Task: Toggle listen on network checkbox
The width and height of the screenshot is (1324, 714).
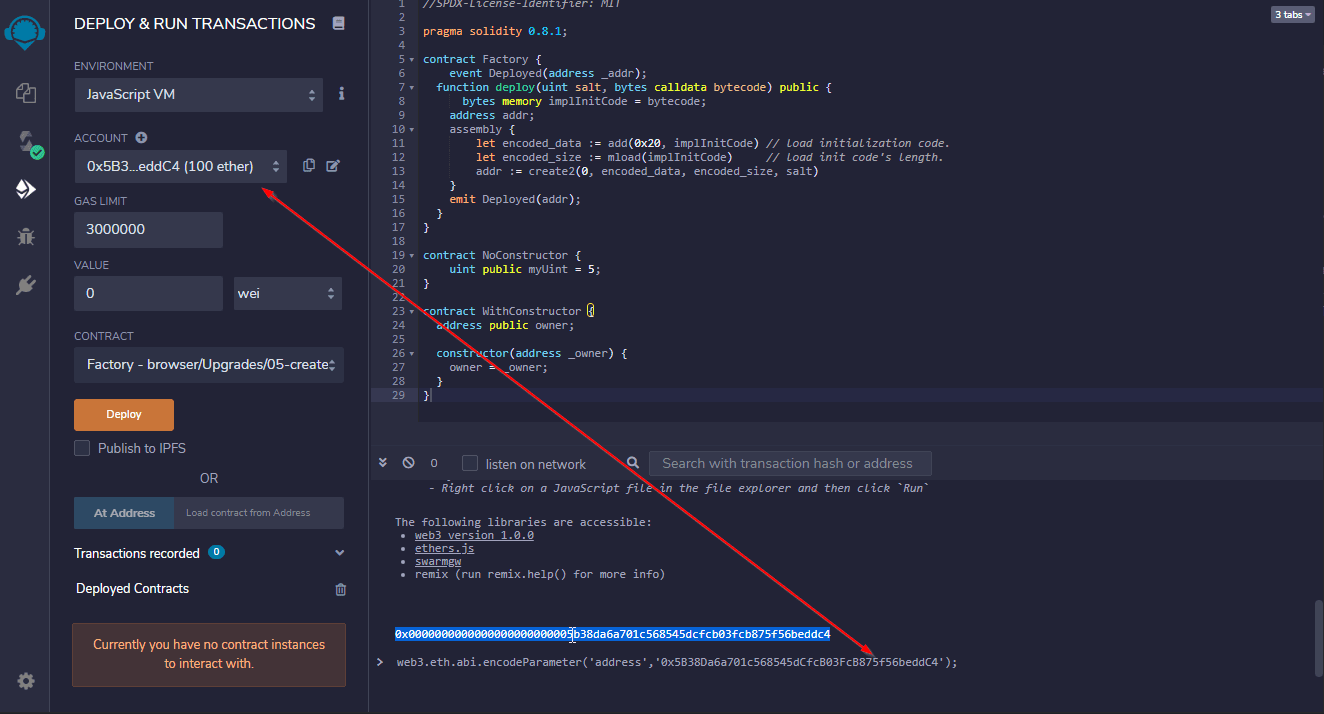Action: pos(470,463)
